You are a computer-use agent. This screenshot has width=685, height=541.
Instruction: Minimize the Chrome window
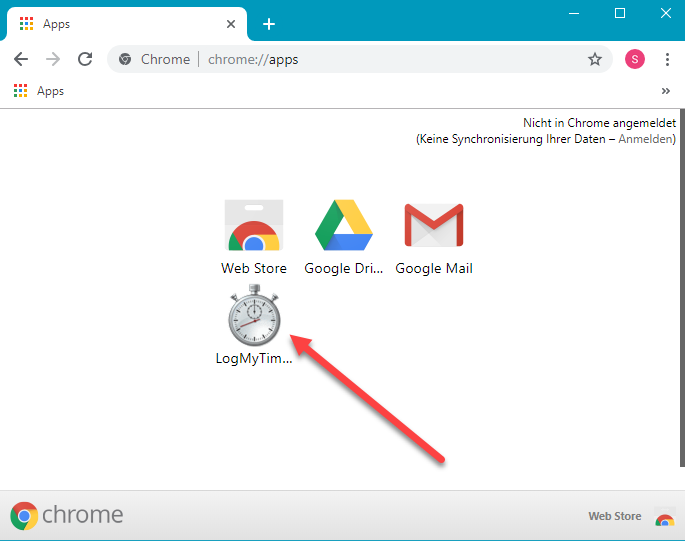point(574,14)
